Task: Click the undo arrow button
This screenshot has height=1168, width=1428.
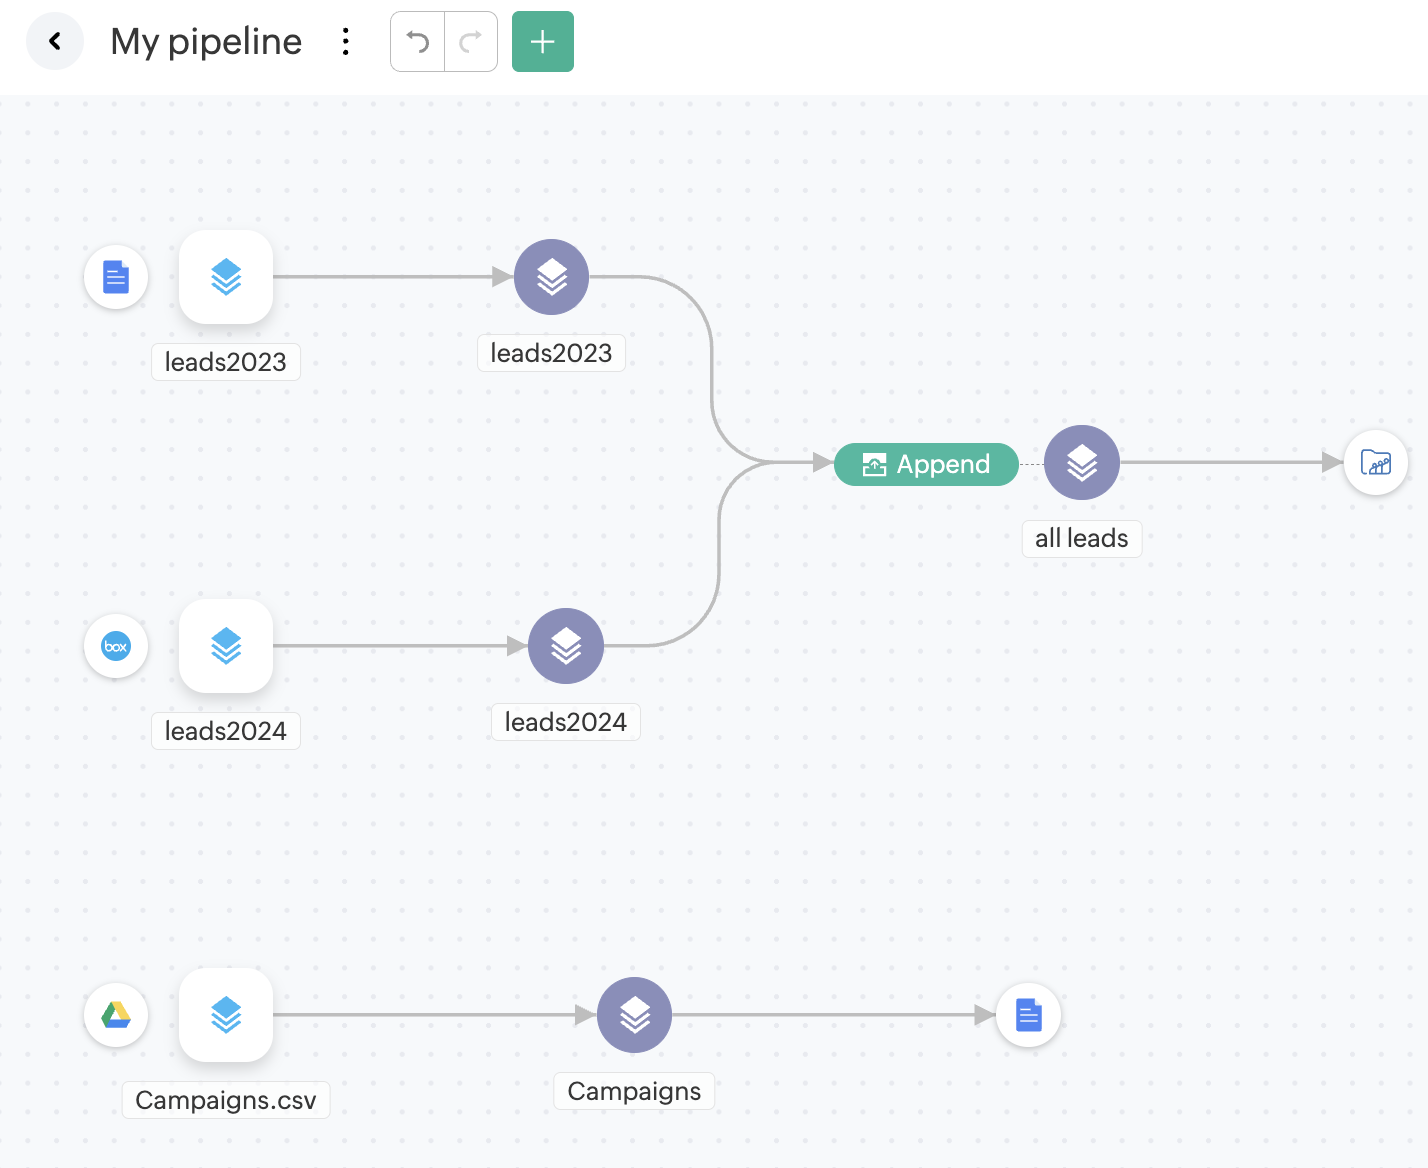Action: (418, 42)
